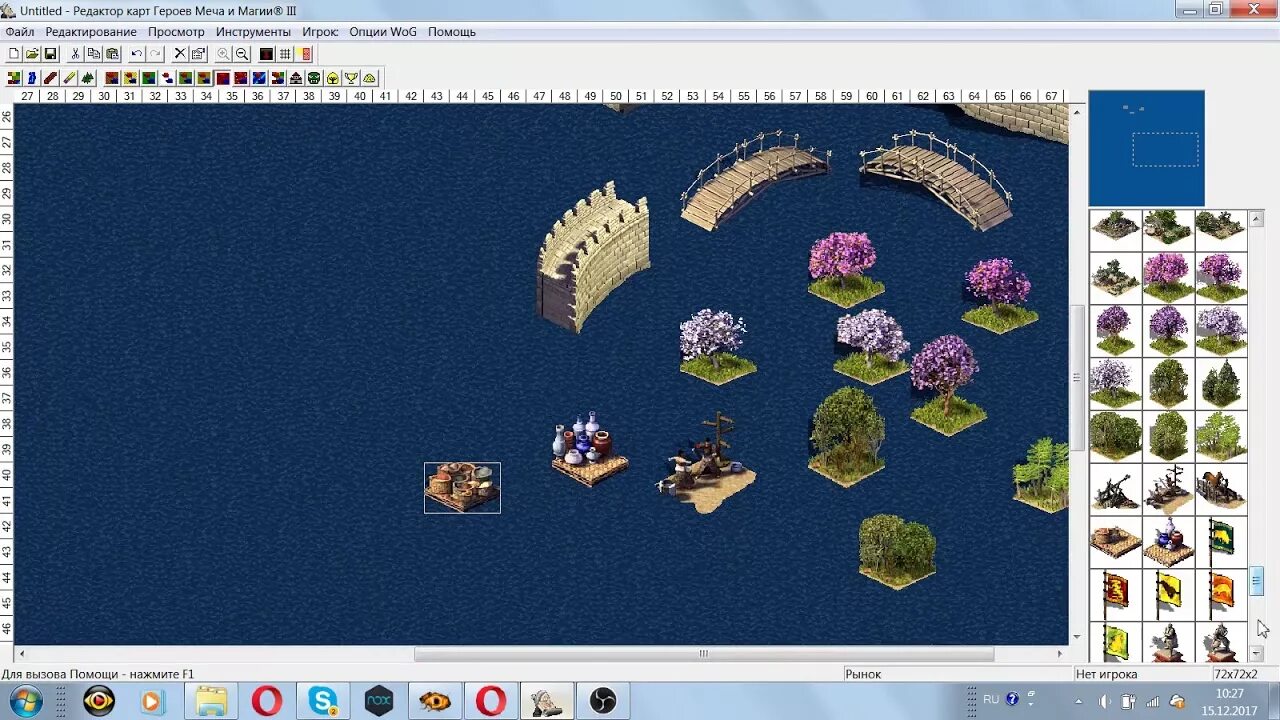The height and width of the screenshot is (720, 1280).
Task: Select the left wooden bridge on map
Action: pos(754,180)
